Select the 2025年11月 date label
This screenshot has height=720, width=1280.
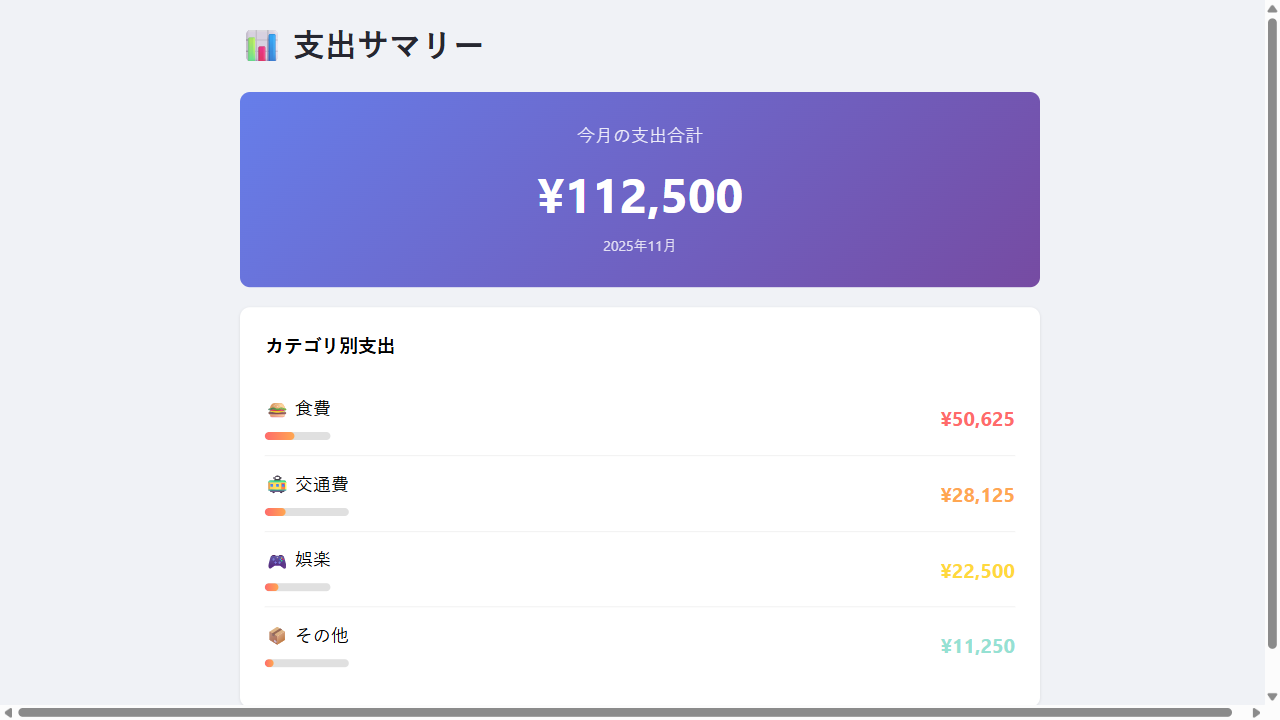[x=640, y=246]
